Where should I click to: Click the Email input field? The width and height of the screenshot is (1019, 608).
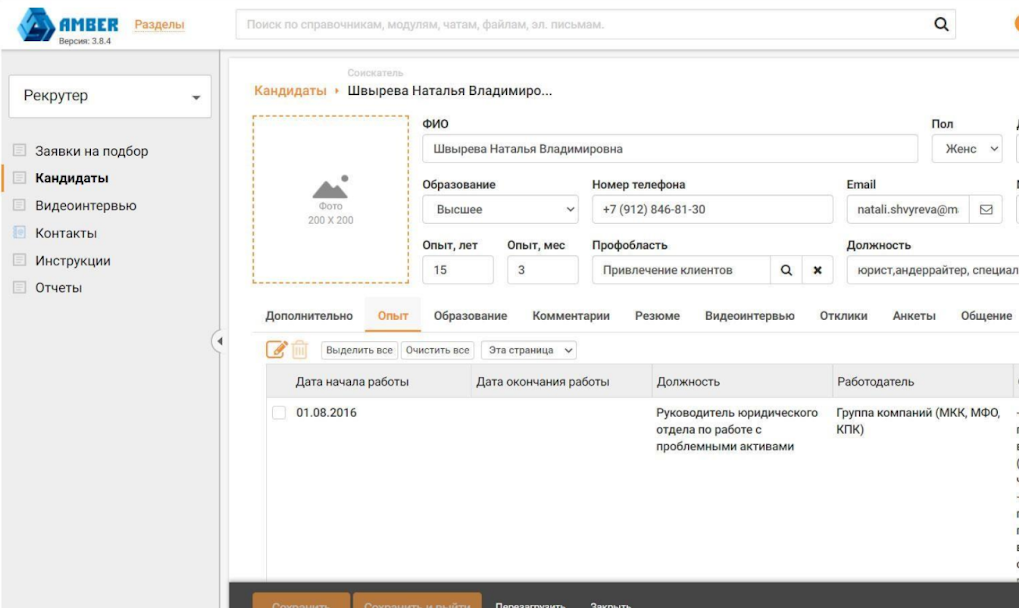(x=908, y=209)
